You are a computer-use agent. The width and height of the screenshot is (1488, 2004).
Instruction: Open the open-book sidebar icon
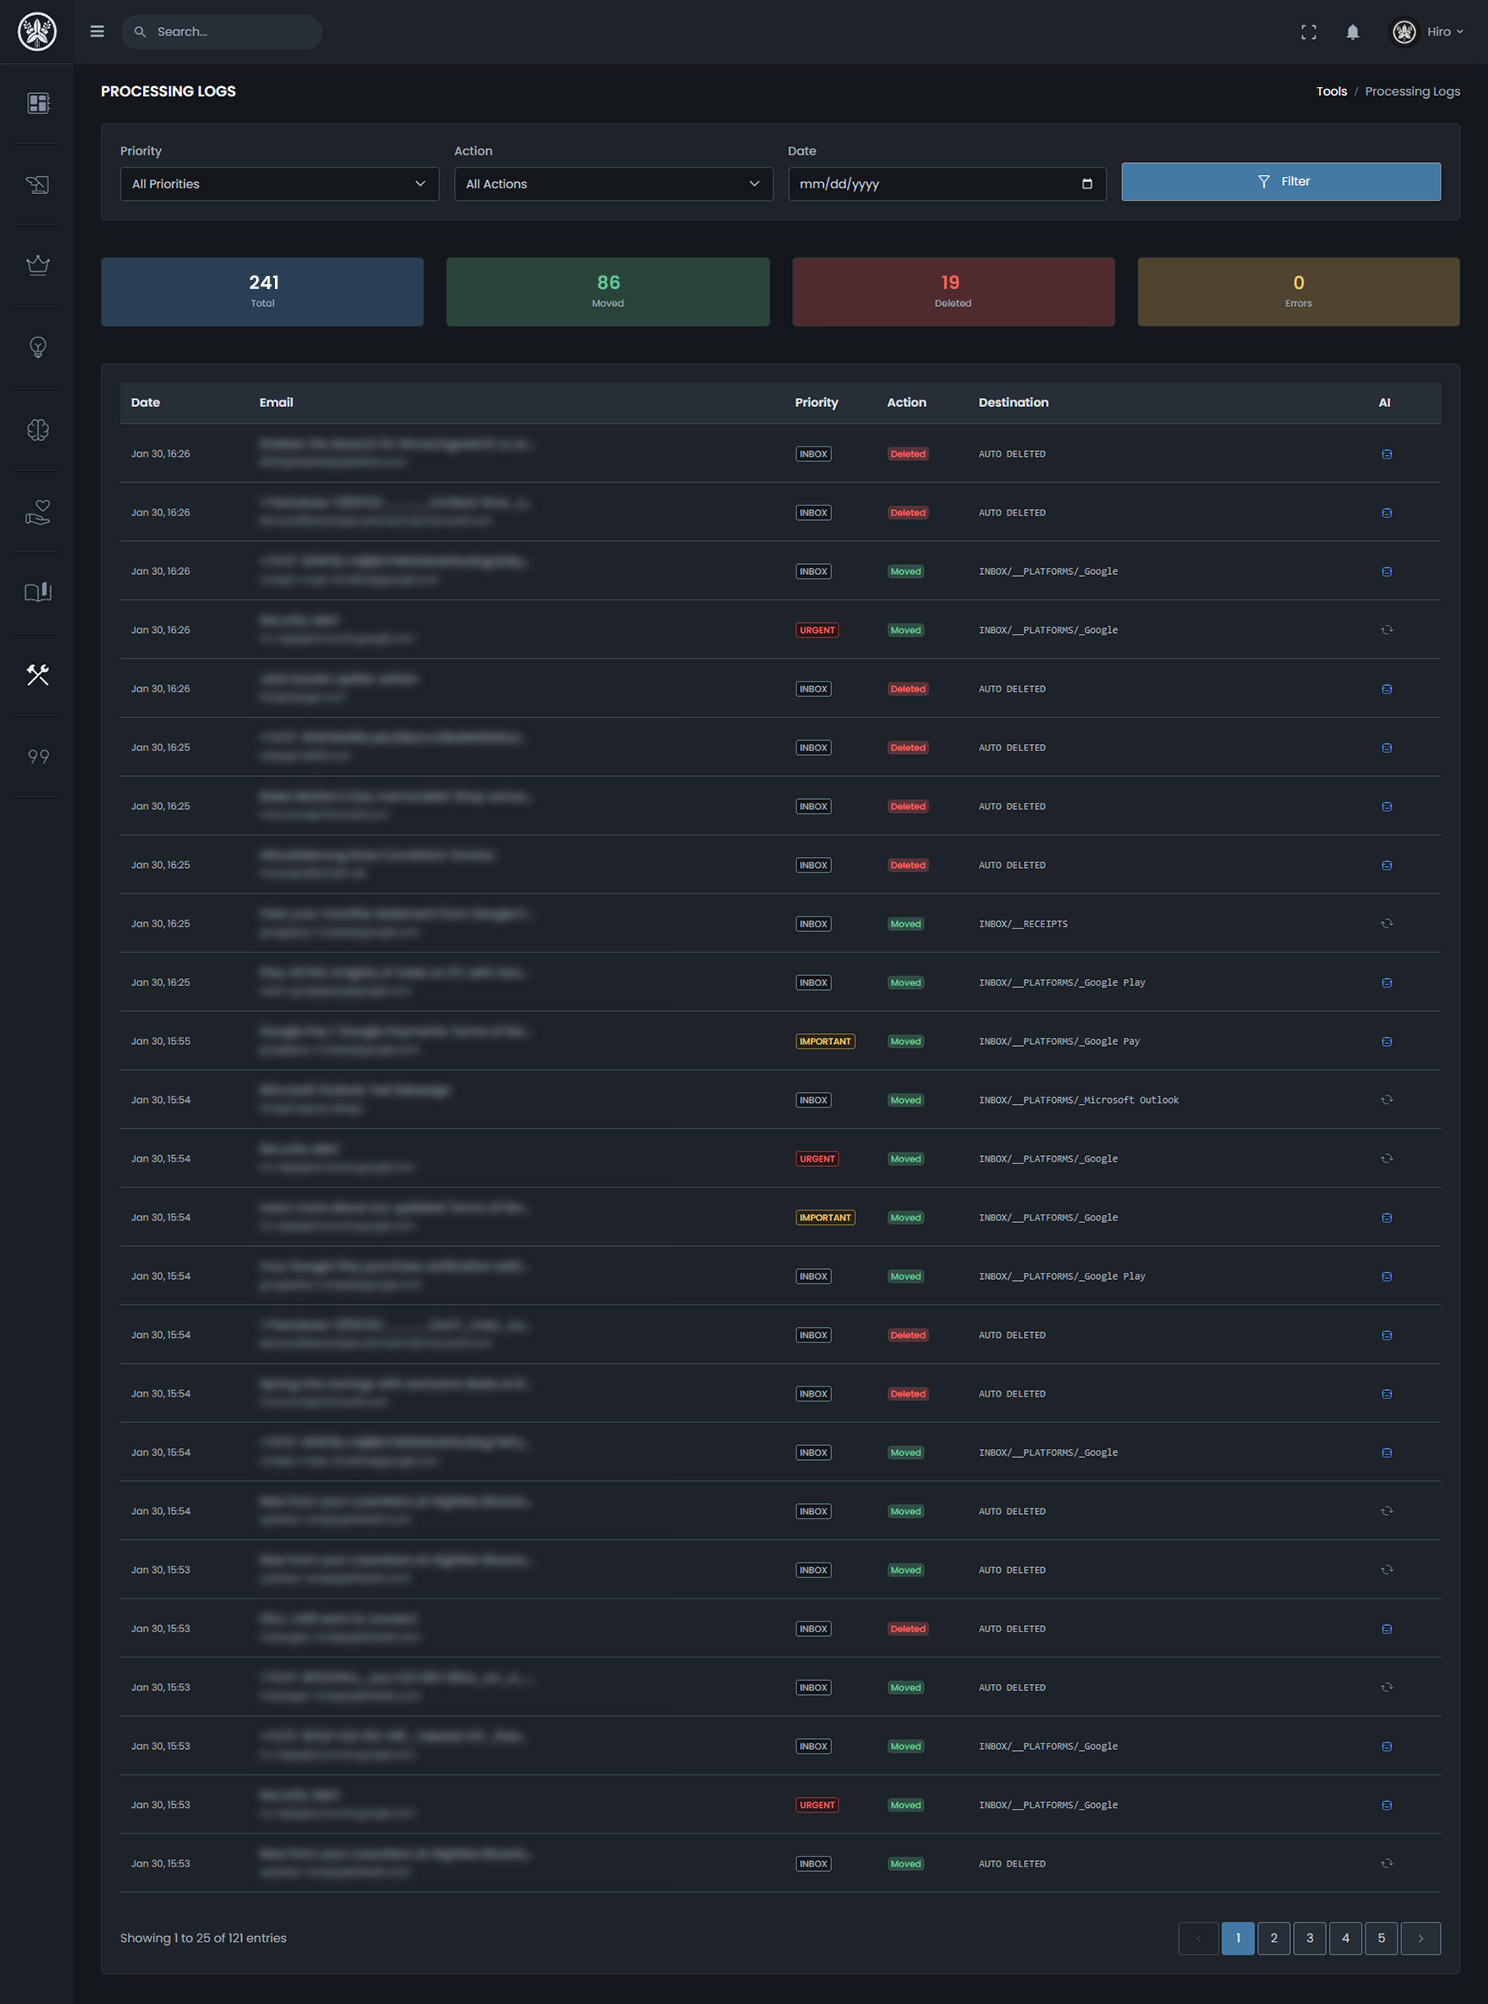[38, 592]
